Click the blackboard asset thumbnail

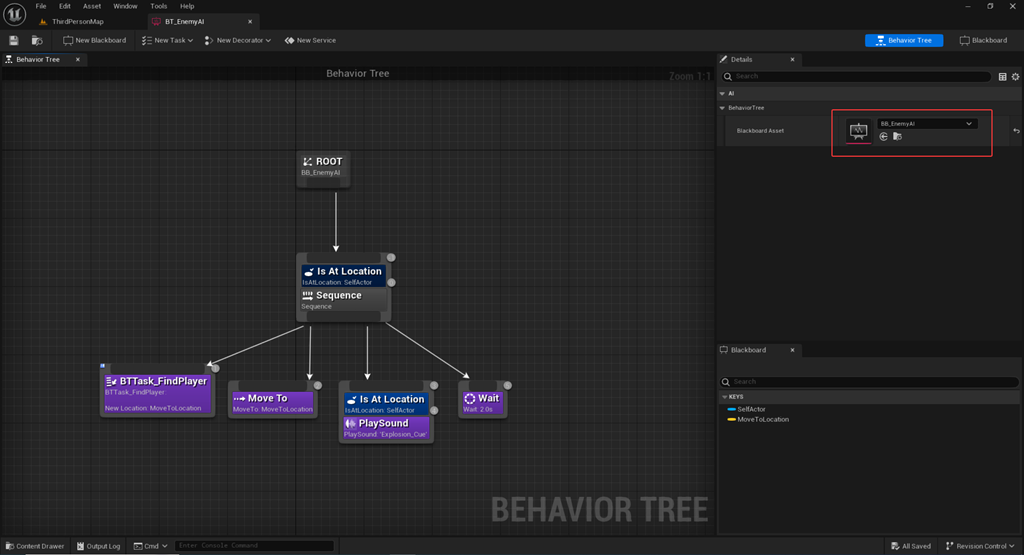pyautogui.click(x=858, y=131)
